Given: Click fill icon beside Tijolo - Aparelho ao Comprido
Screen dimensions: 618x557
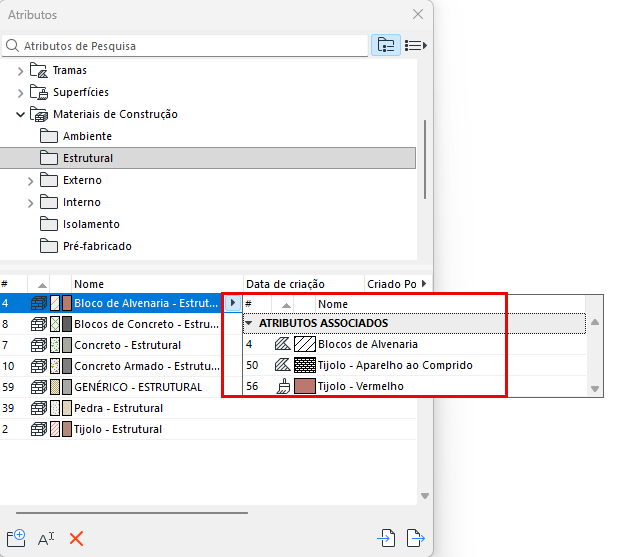Looking at the screenshot, I should coord(282,365).
